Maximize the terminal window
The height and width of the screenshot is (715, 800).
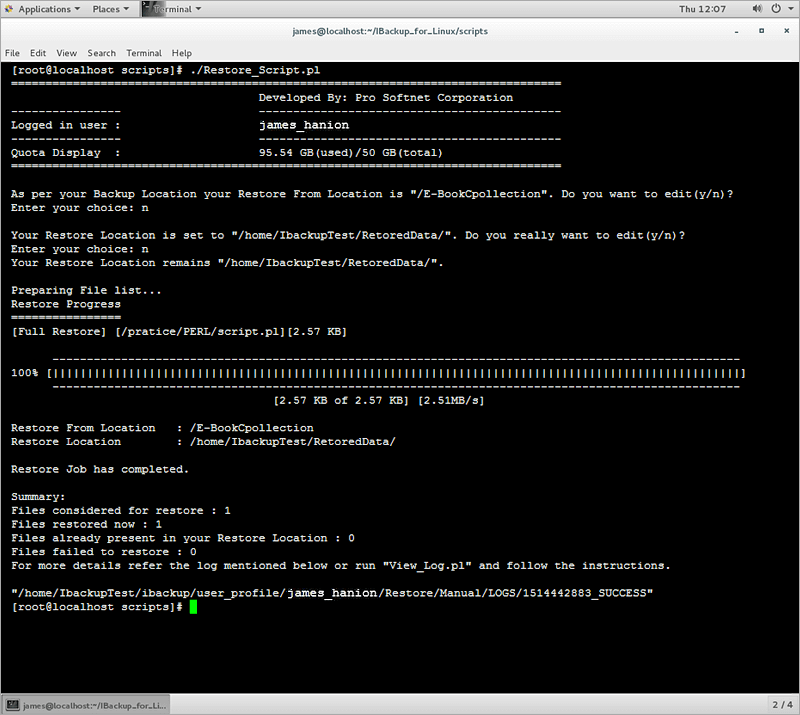point(761,31)
